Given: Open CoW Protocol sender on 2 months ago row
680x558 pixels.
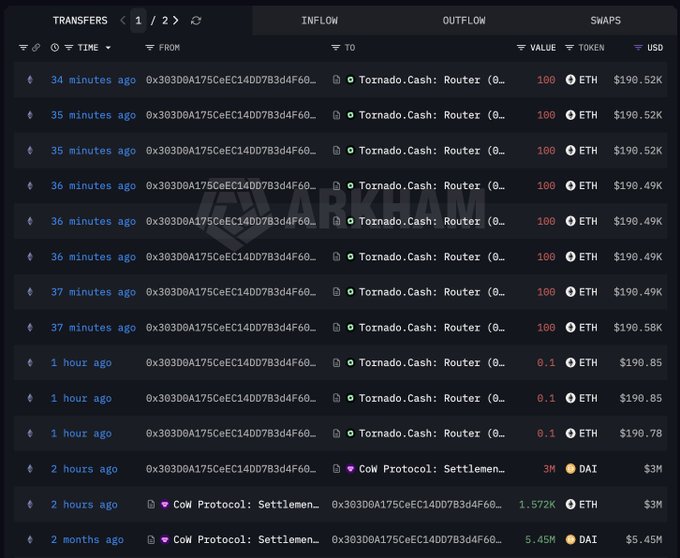Looking at the screenshot, I should click(x=246, y=539).
